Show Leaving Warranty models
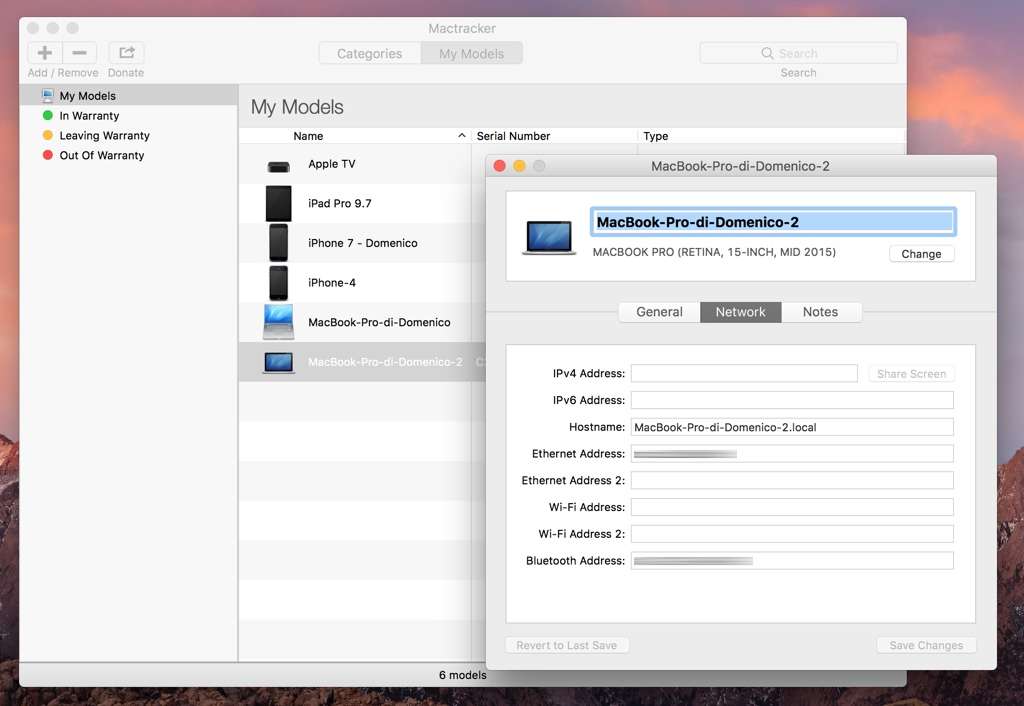Screen dimensions: 1024x706 pos(104,136)
